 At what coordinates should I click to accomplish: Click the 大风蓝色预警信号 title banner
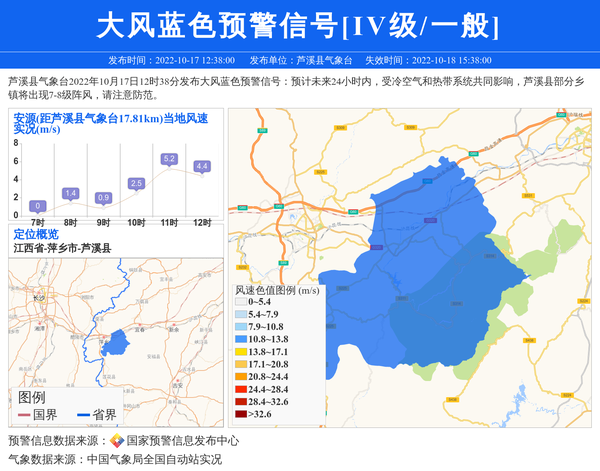(300, 25)
